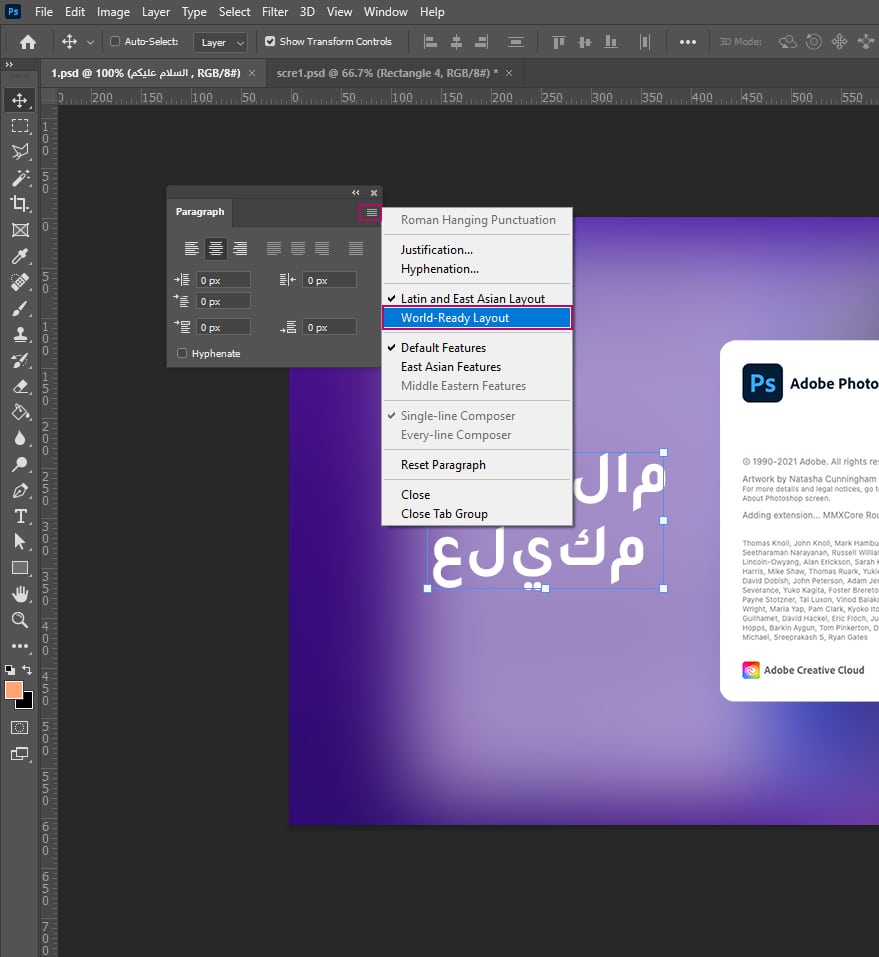This screenshot has width=879, height=957.
Task: Justify all in Paragraph panel
Action: tap(356, 248)
